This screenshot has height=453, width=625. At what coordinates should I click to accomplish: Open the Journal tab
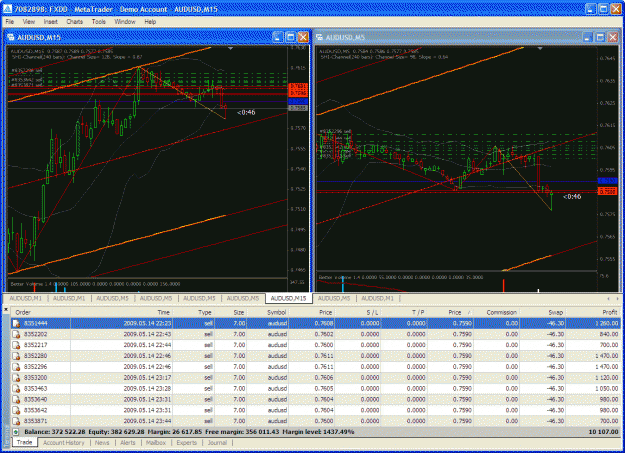217,443
